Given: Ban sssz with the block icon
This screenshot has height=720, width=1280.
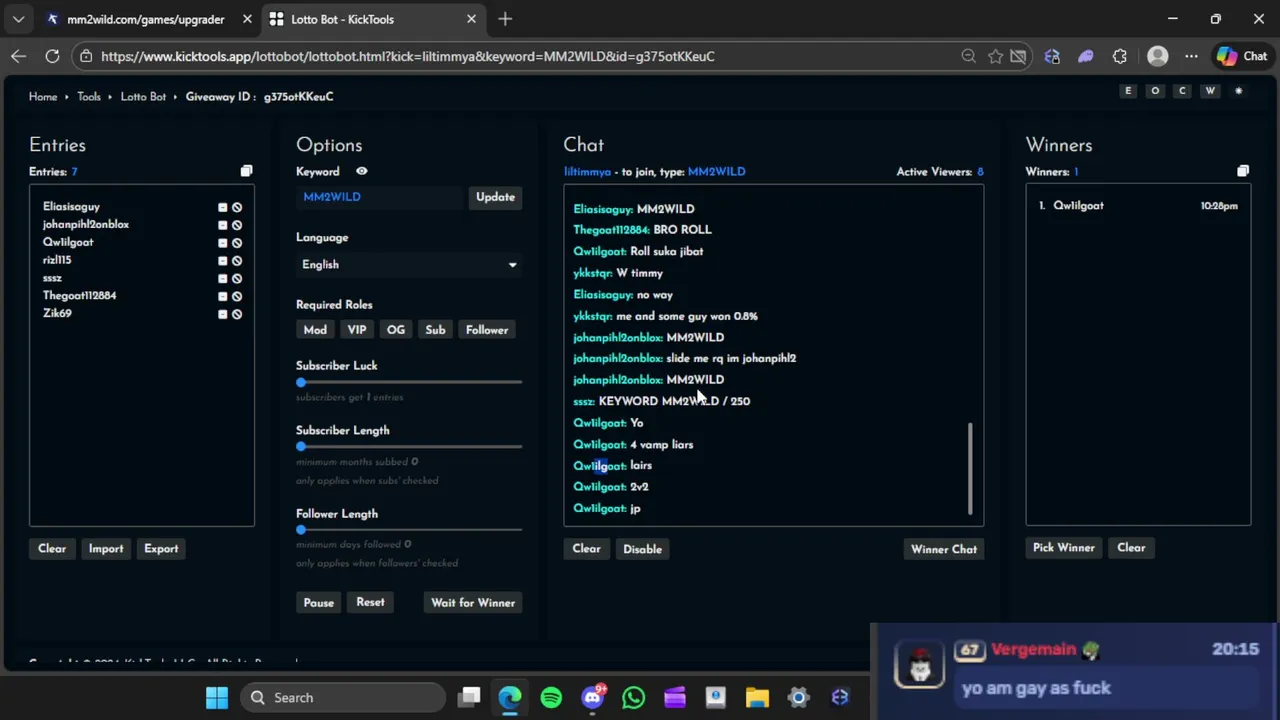Looking at the screenshot, I should (237, 278).
